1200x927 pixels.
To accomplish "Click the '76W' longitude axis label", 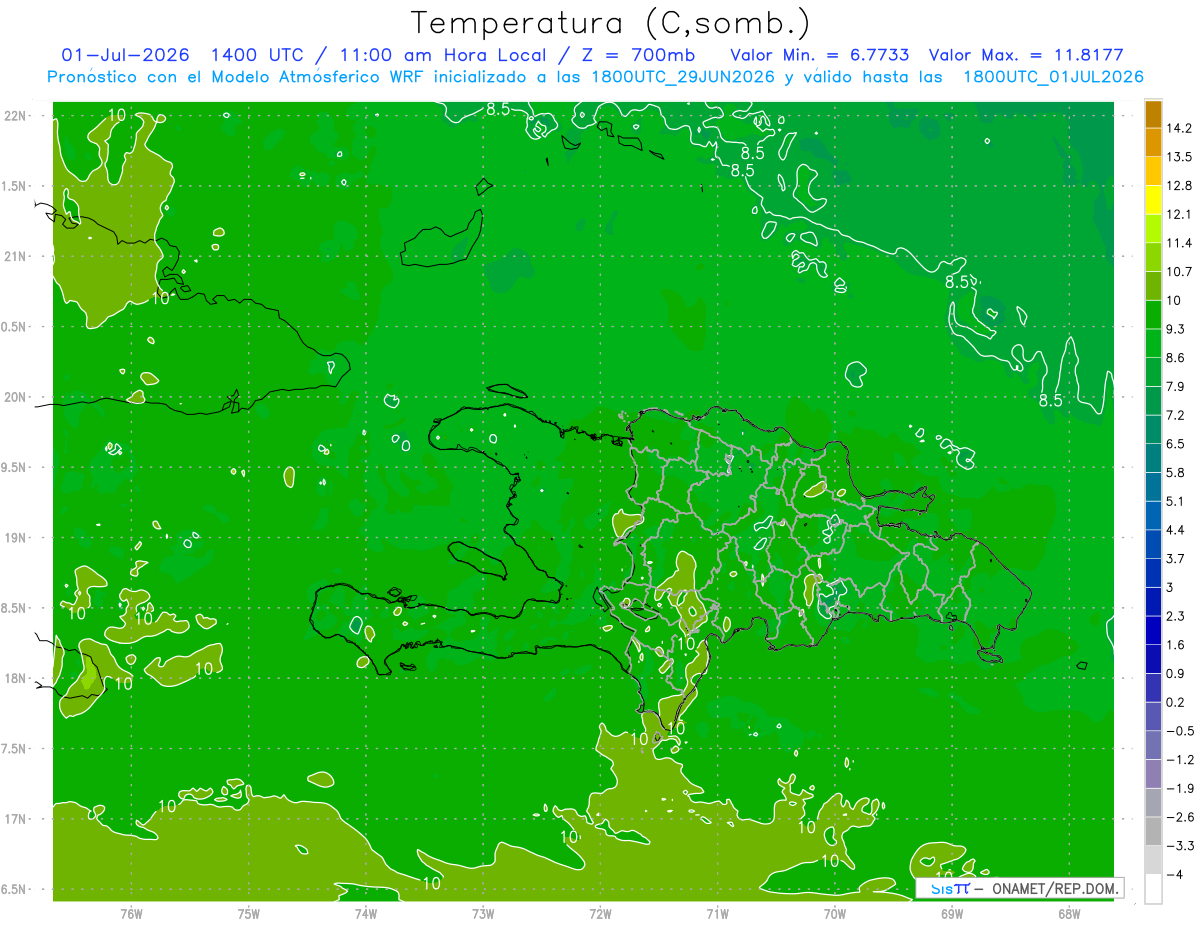I will tap(131, 914).
